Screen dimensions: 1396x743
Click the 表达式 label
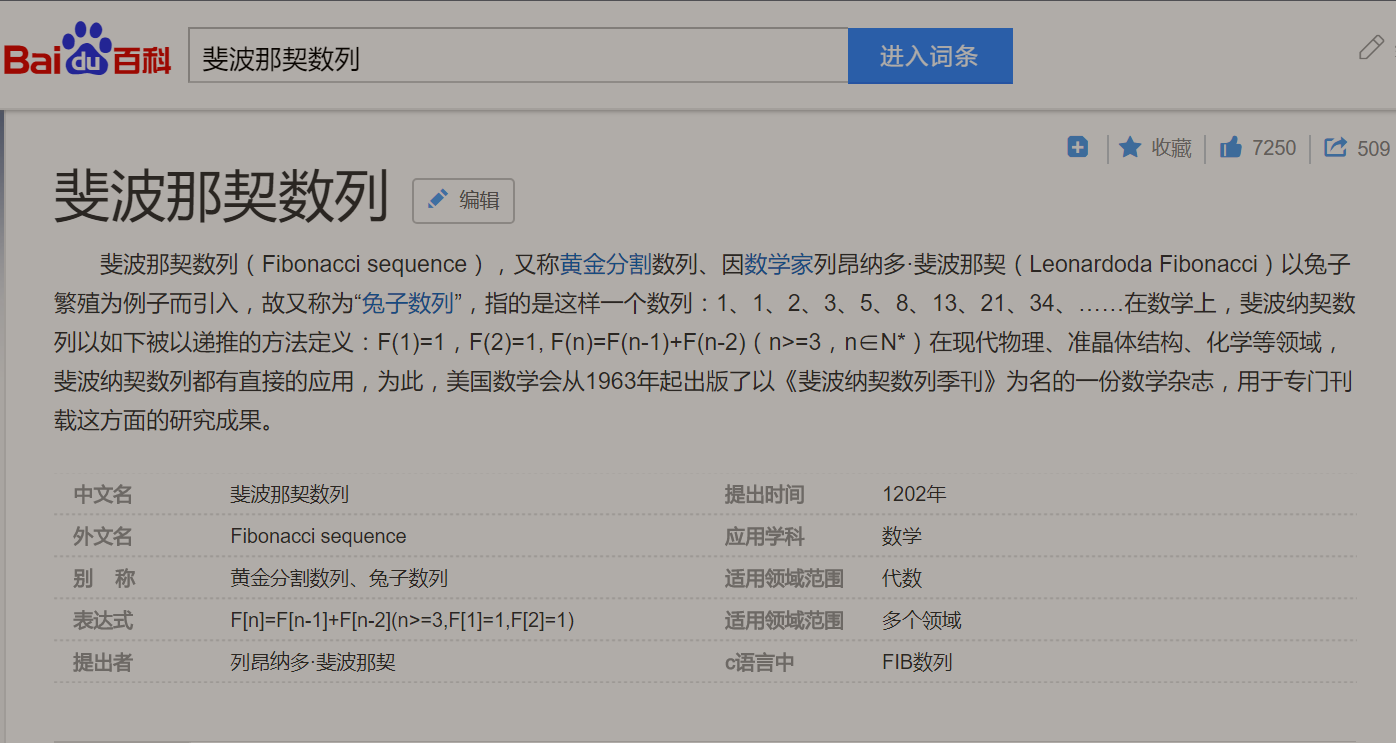tap(103, 620)
